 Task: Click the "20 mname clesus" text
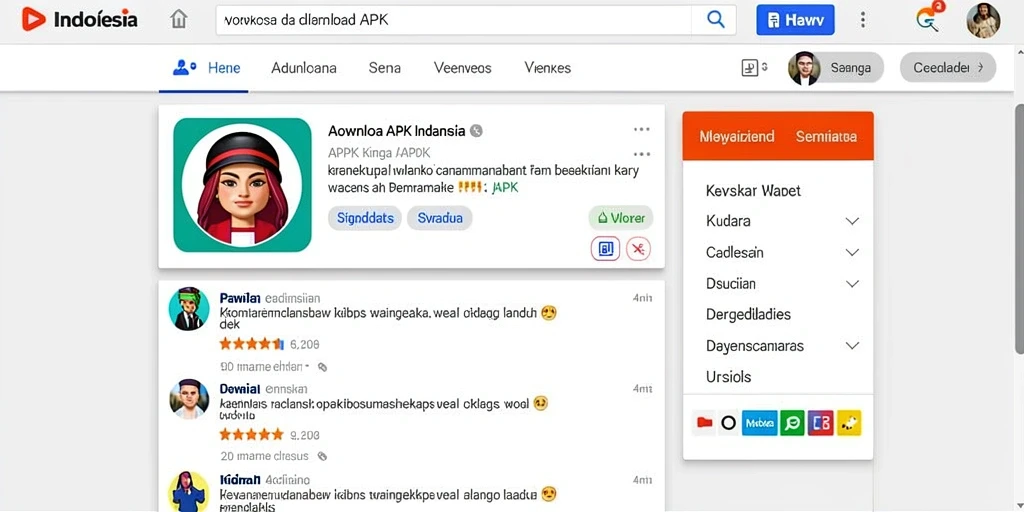coord(264,456)
